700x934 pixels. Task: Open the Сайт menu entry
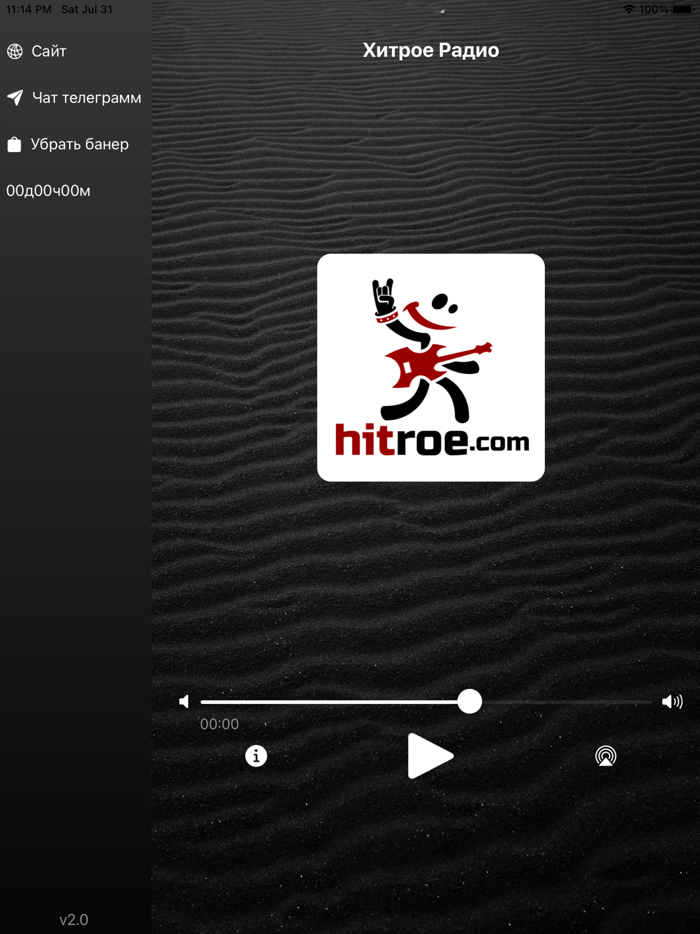point(49,51)
